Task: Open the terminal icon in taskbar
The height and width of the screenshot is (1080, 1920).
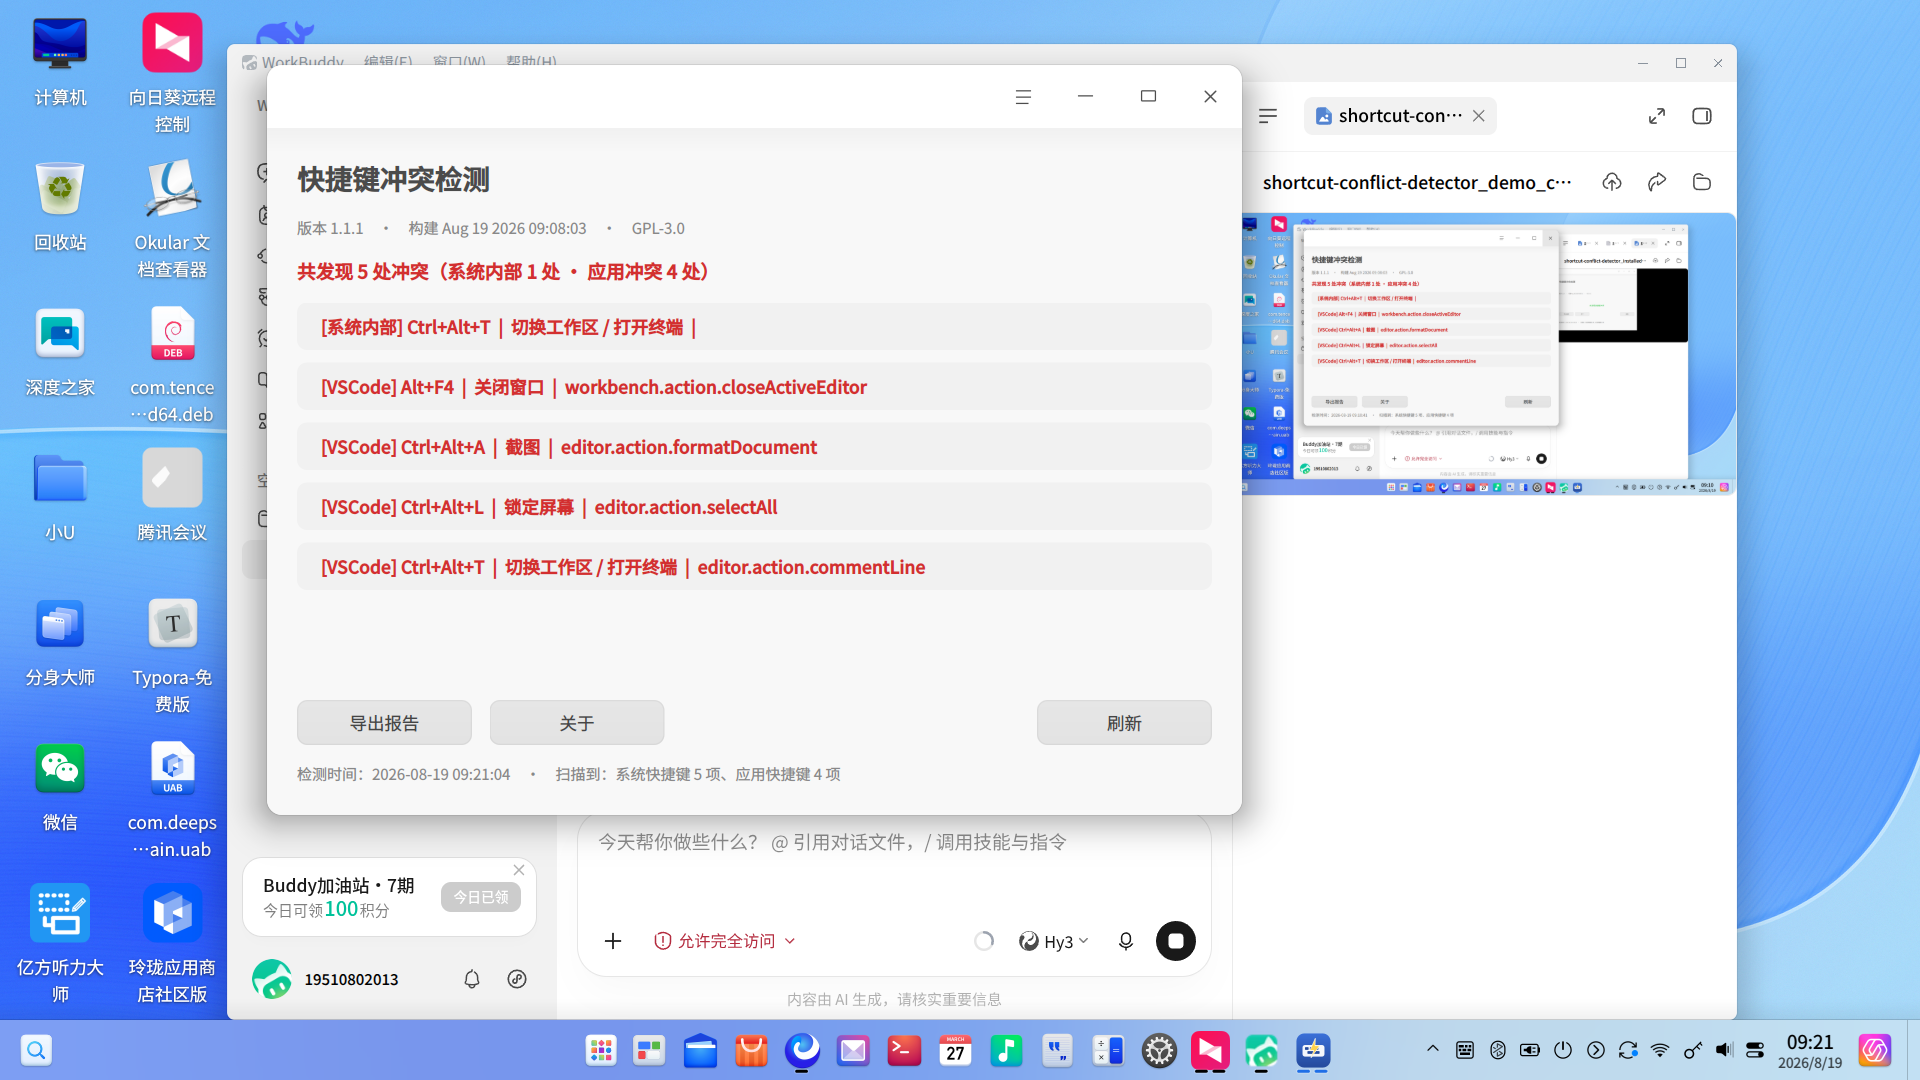Action: pyautogui.click(x=904, y=1050)
